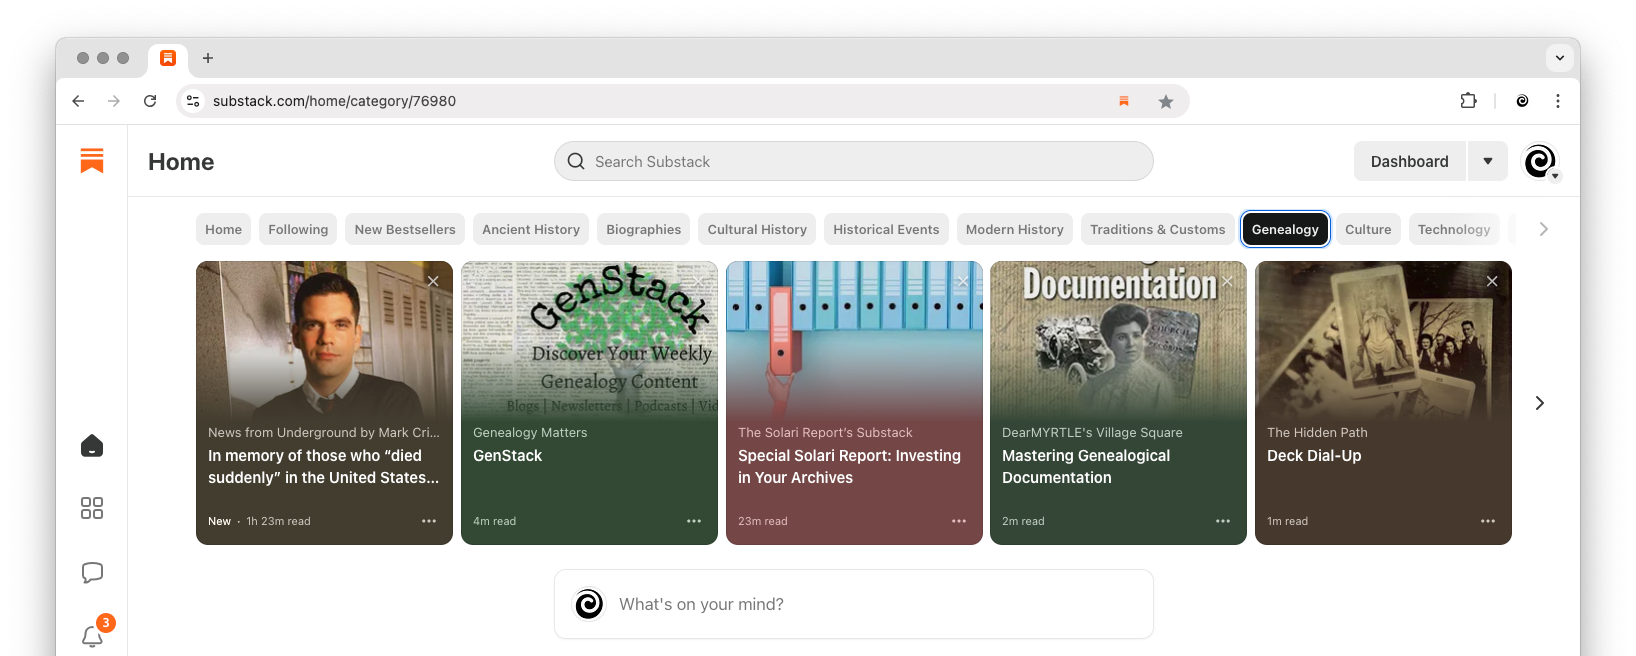This screenshot has width=1636, height=656.
Task: Open The Hidden Path publication link
Action: (x=1317, y=432)
